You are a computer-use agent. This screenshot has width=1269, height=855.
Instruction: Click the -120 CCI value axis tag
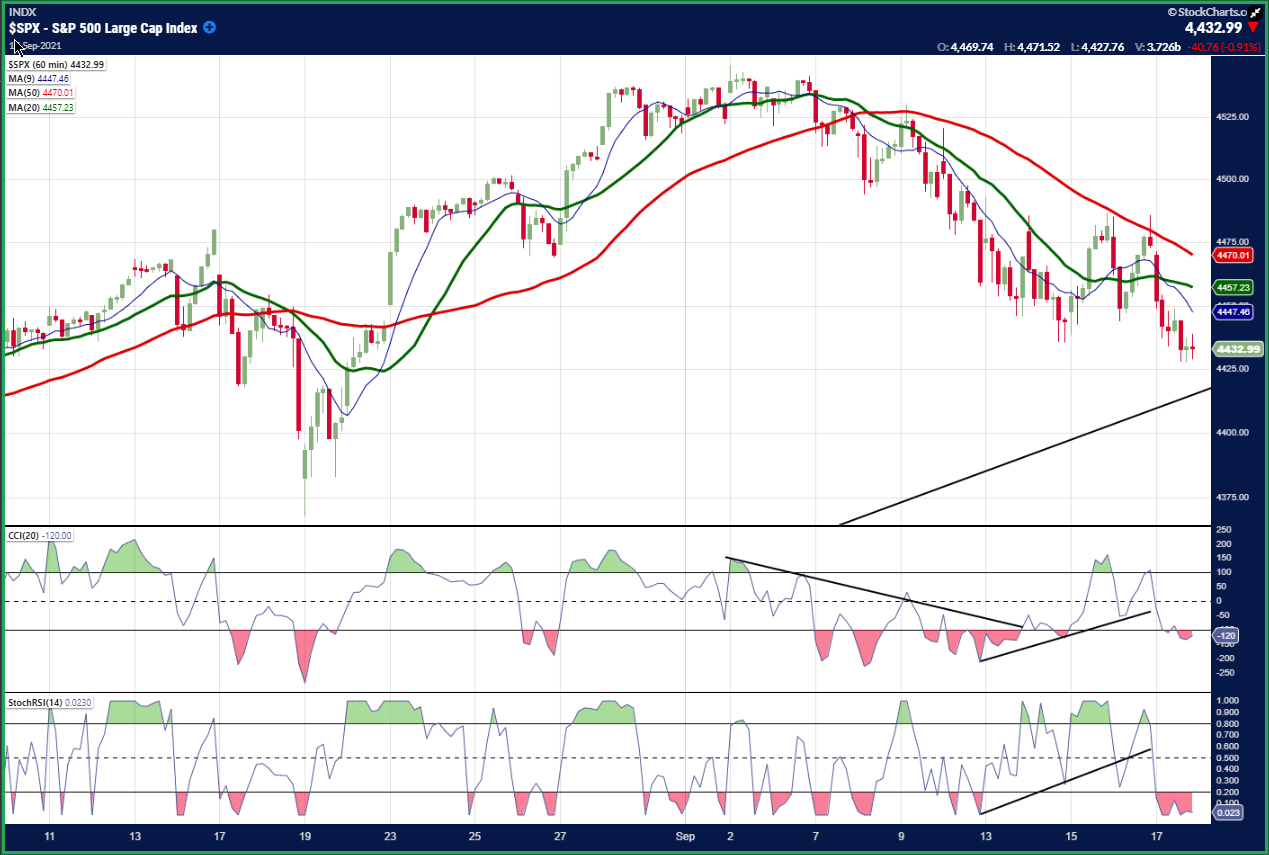(x=1228, y=635)
